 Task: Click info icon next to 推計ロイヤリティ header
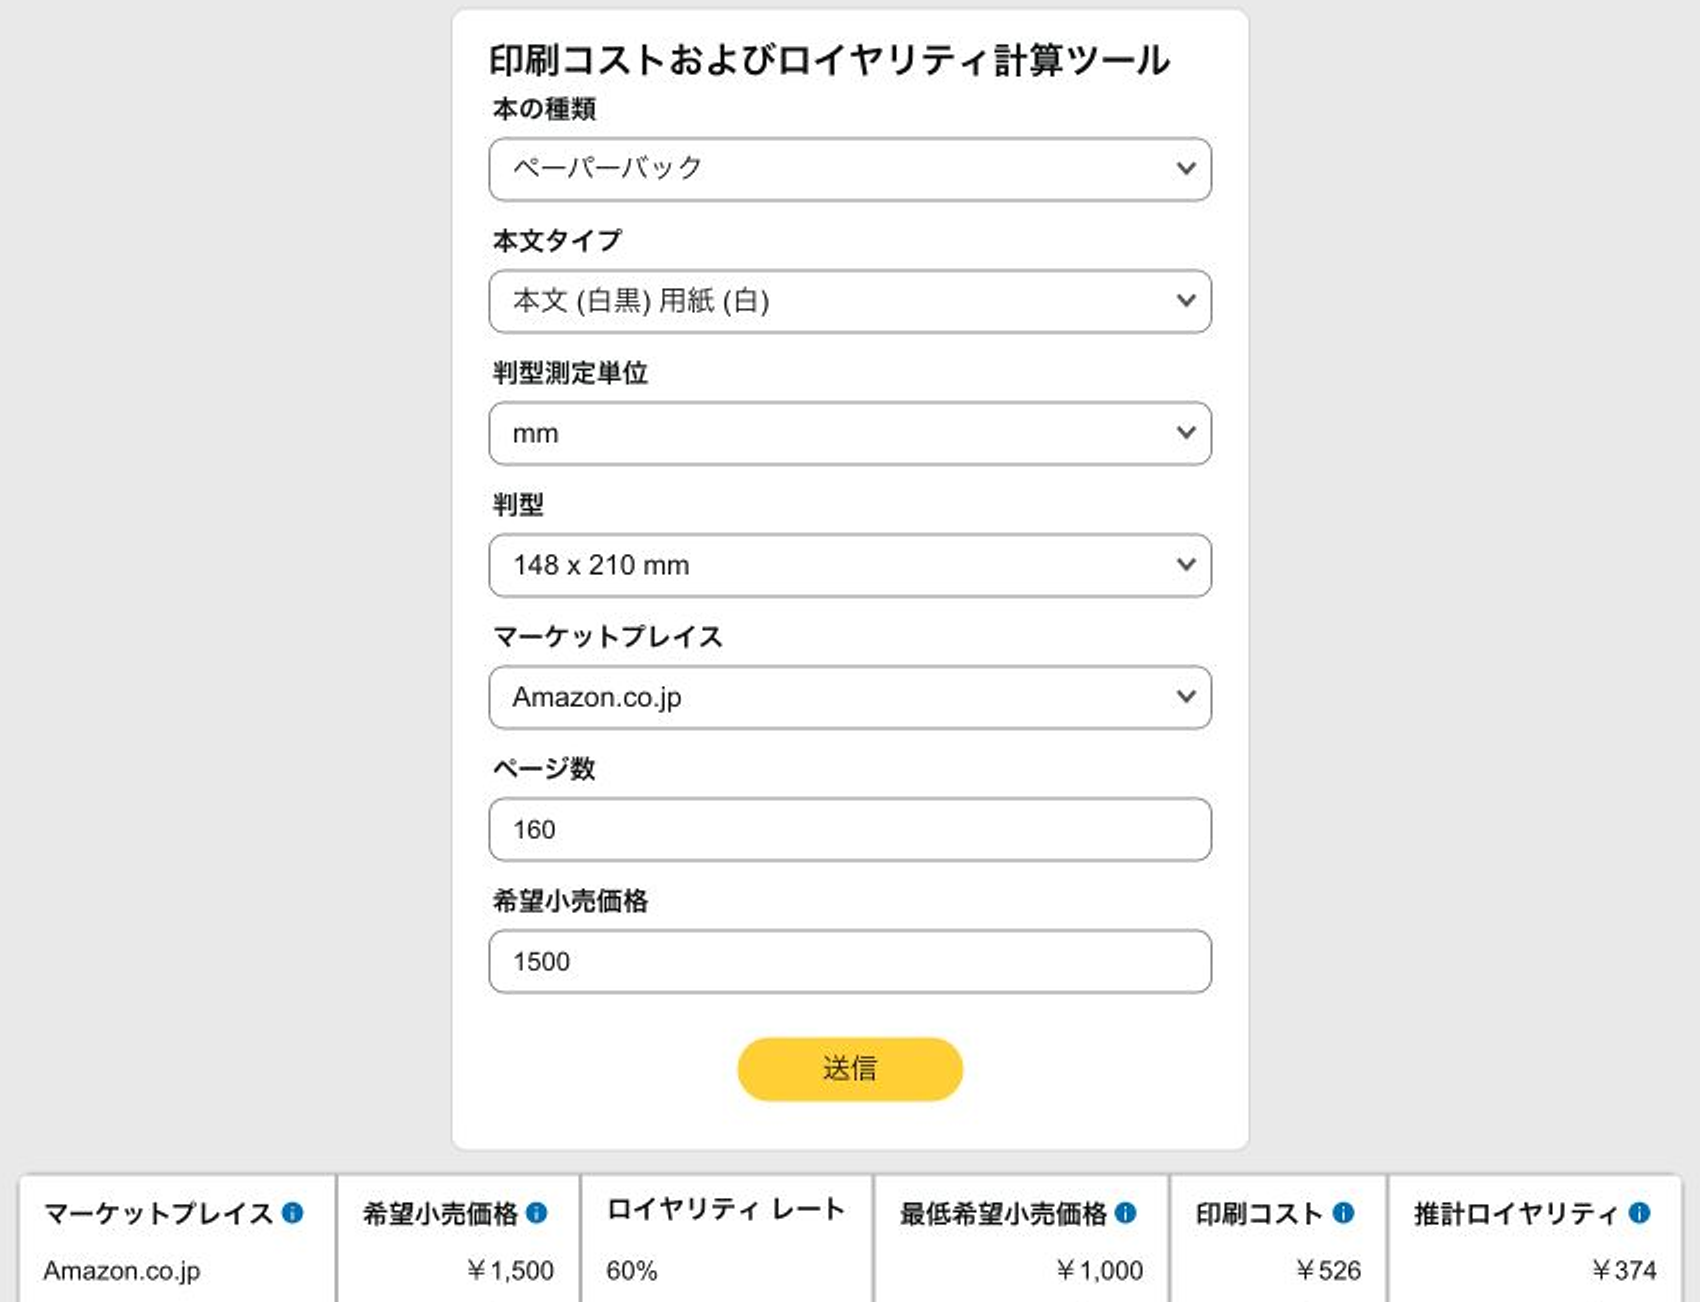point(1640,1213)
